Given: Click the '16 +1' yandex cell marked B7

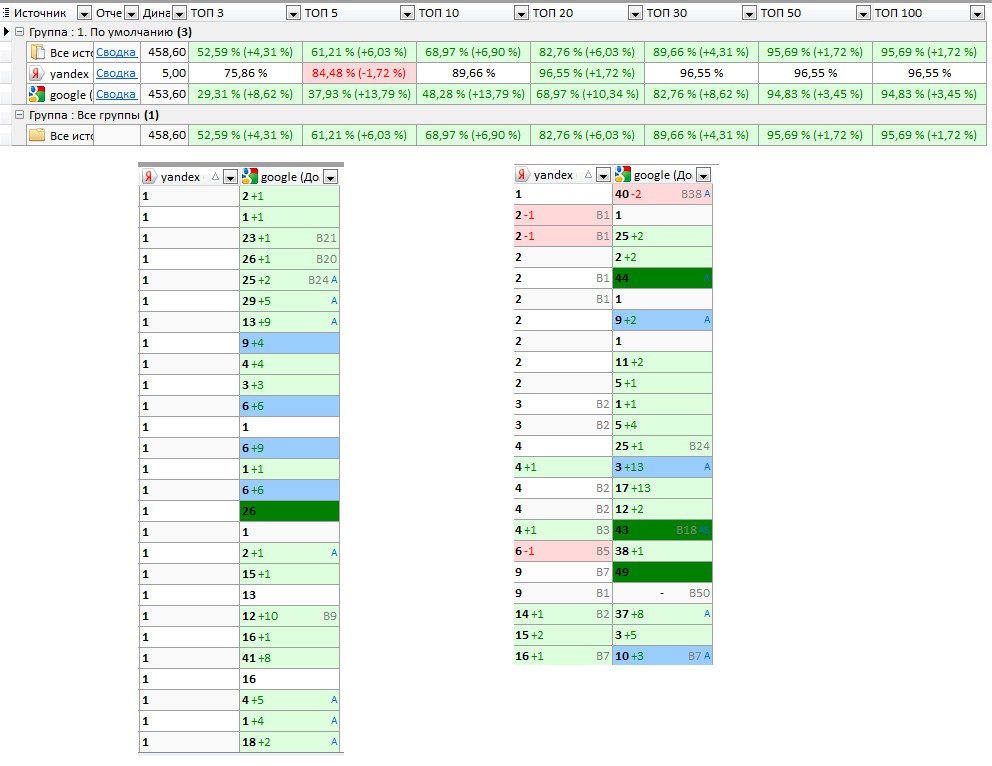Looking at the screenshot, I should tap(562, 656).
